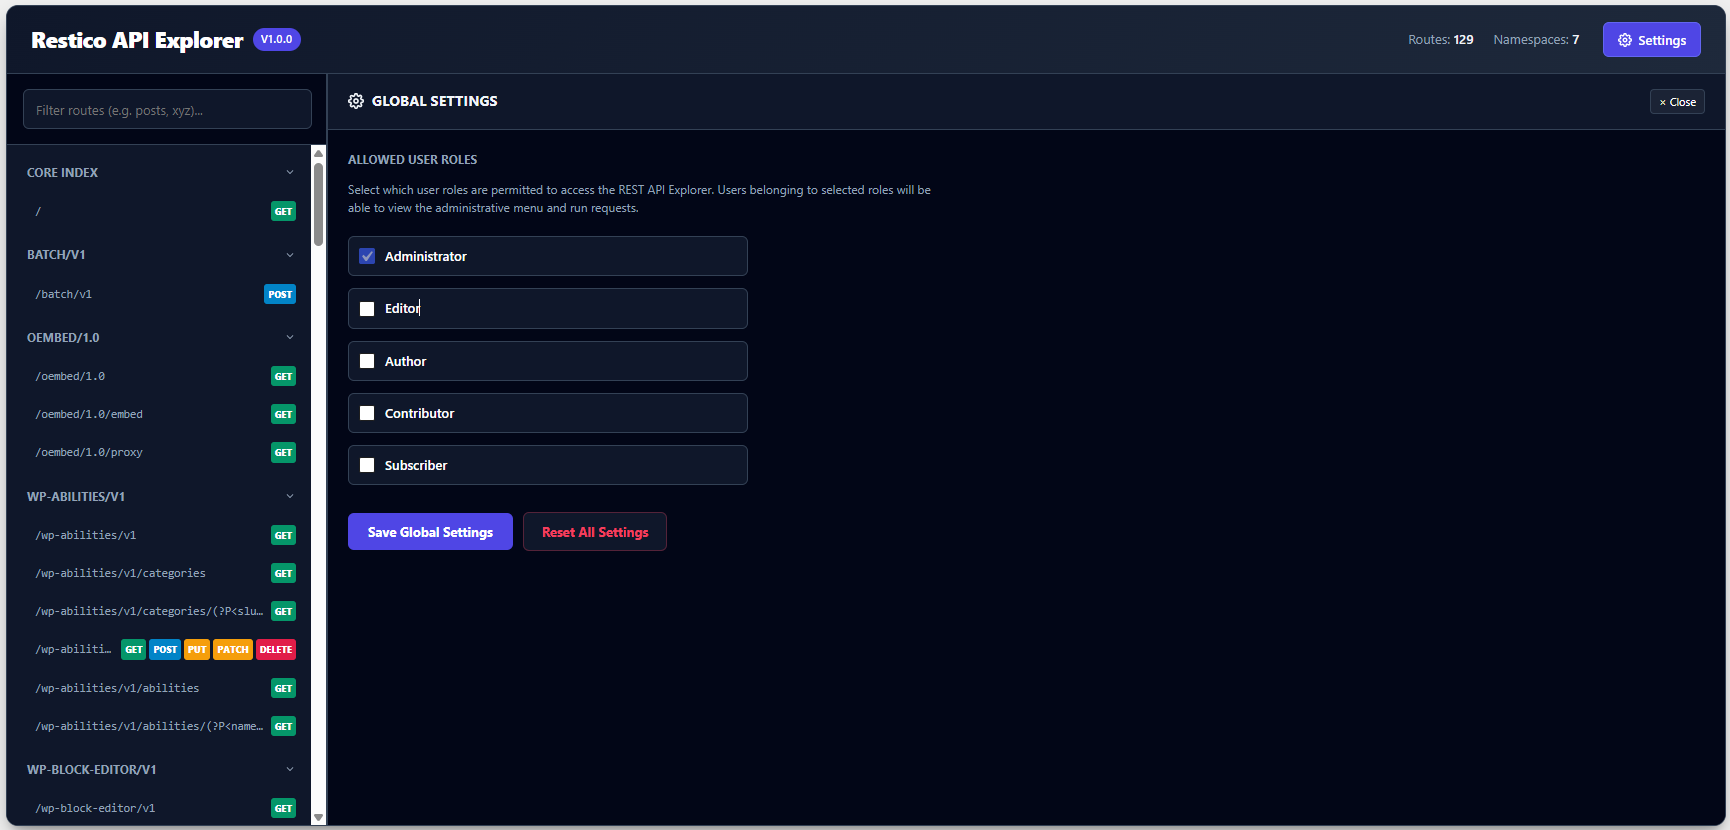
Task: Click GET badge beside /wp-abilities/v1/categories
Action: (284, 573)
